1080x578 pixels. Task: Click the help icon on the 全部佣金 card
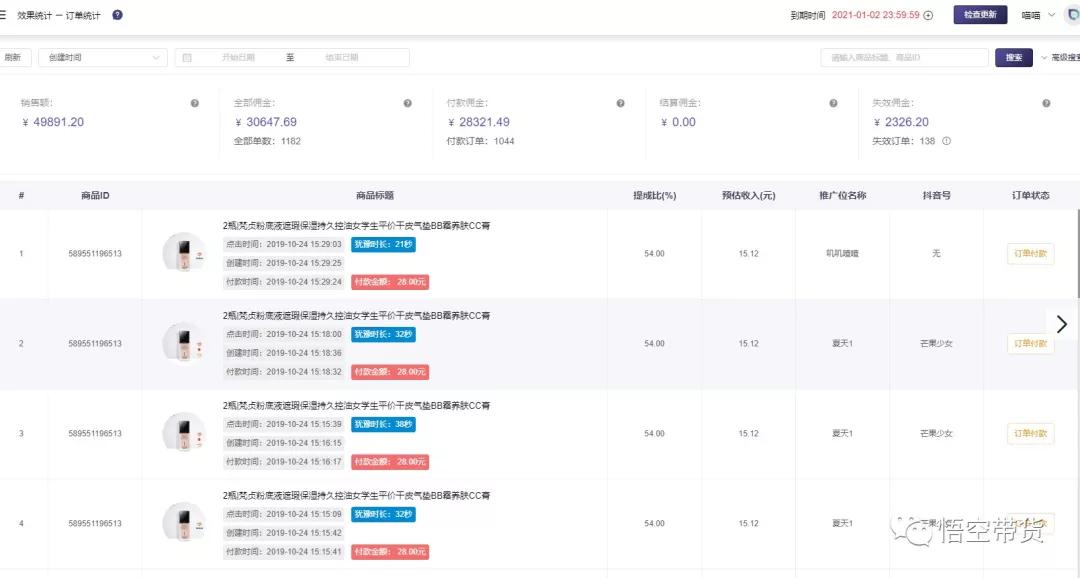(407, 103)
